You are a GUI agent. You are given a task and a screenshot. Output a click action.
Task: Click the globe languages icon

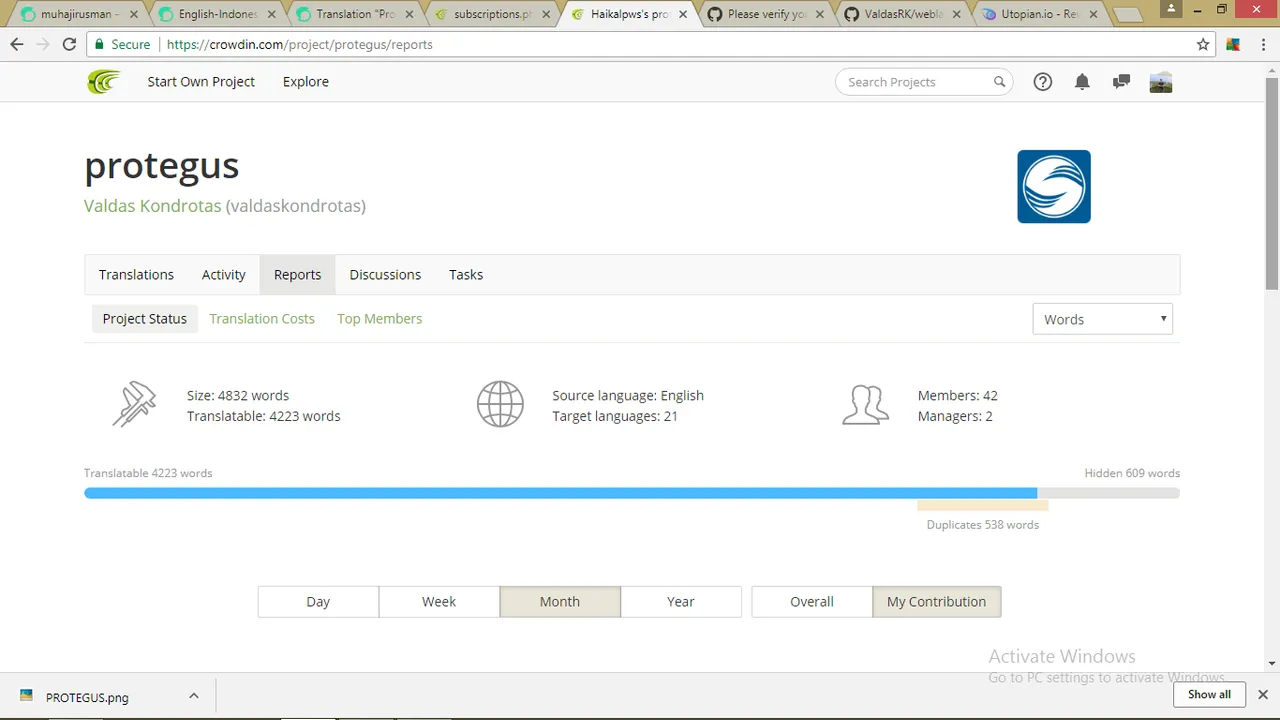click(500, 405)
